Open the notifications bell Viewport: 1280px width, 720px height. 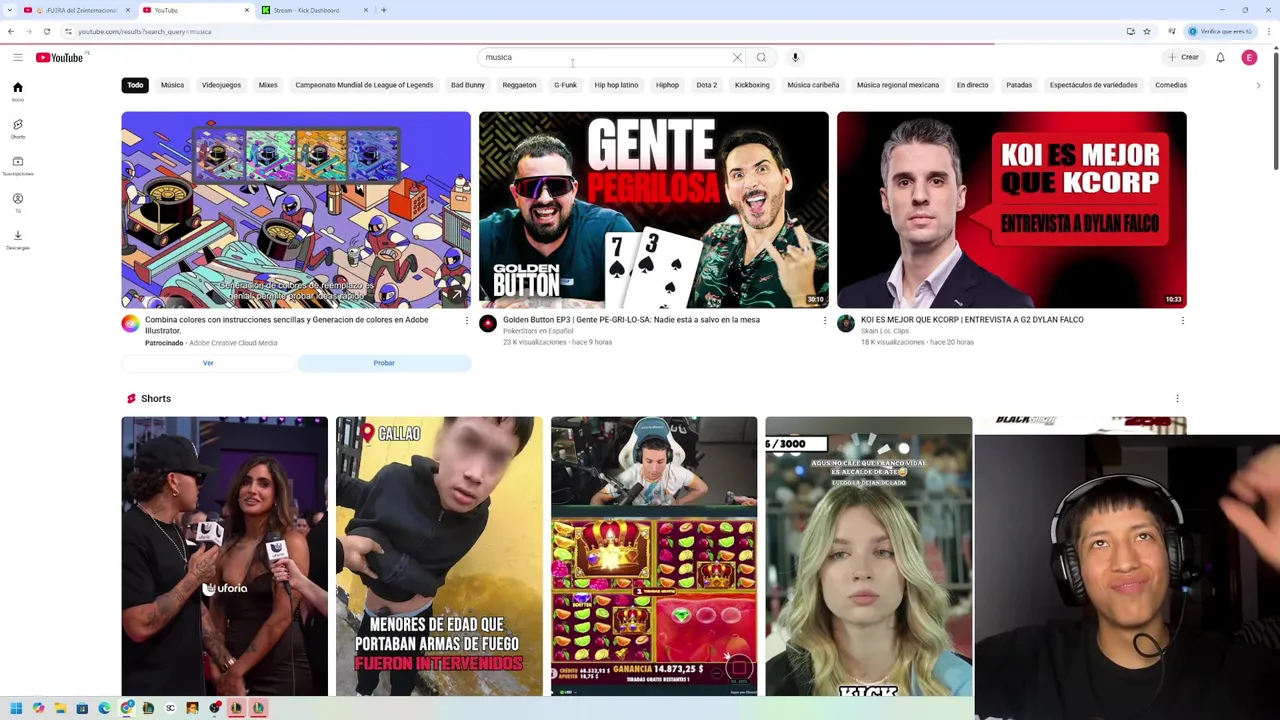pos(1220,57)
